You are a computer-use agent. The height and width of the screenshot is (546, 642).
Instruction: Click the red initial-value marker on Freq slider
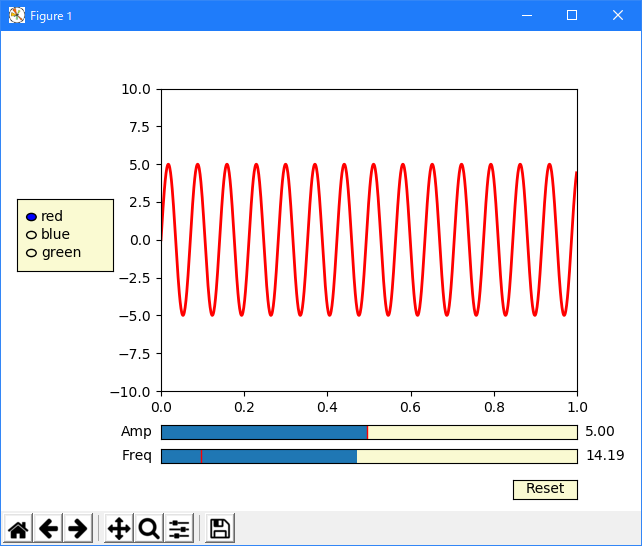pyautogui.click(x=202, y=456)
